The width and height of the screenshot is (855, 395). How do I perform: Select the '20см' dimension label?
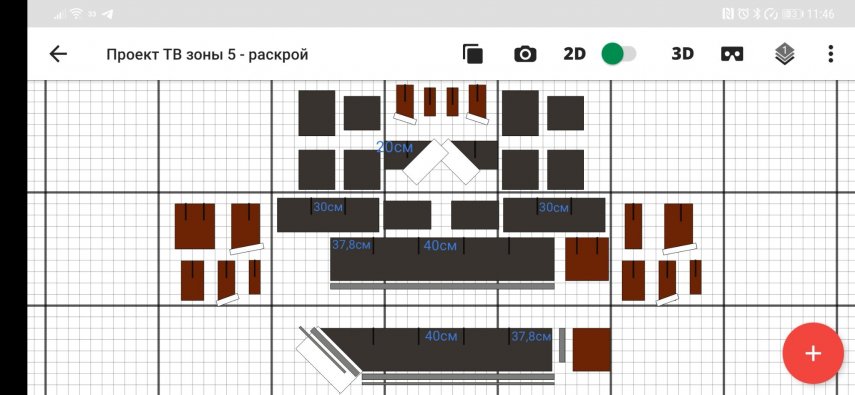pos(395,147)
